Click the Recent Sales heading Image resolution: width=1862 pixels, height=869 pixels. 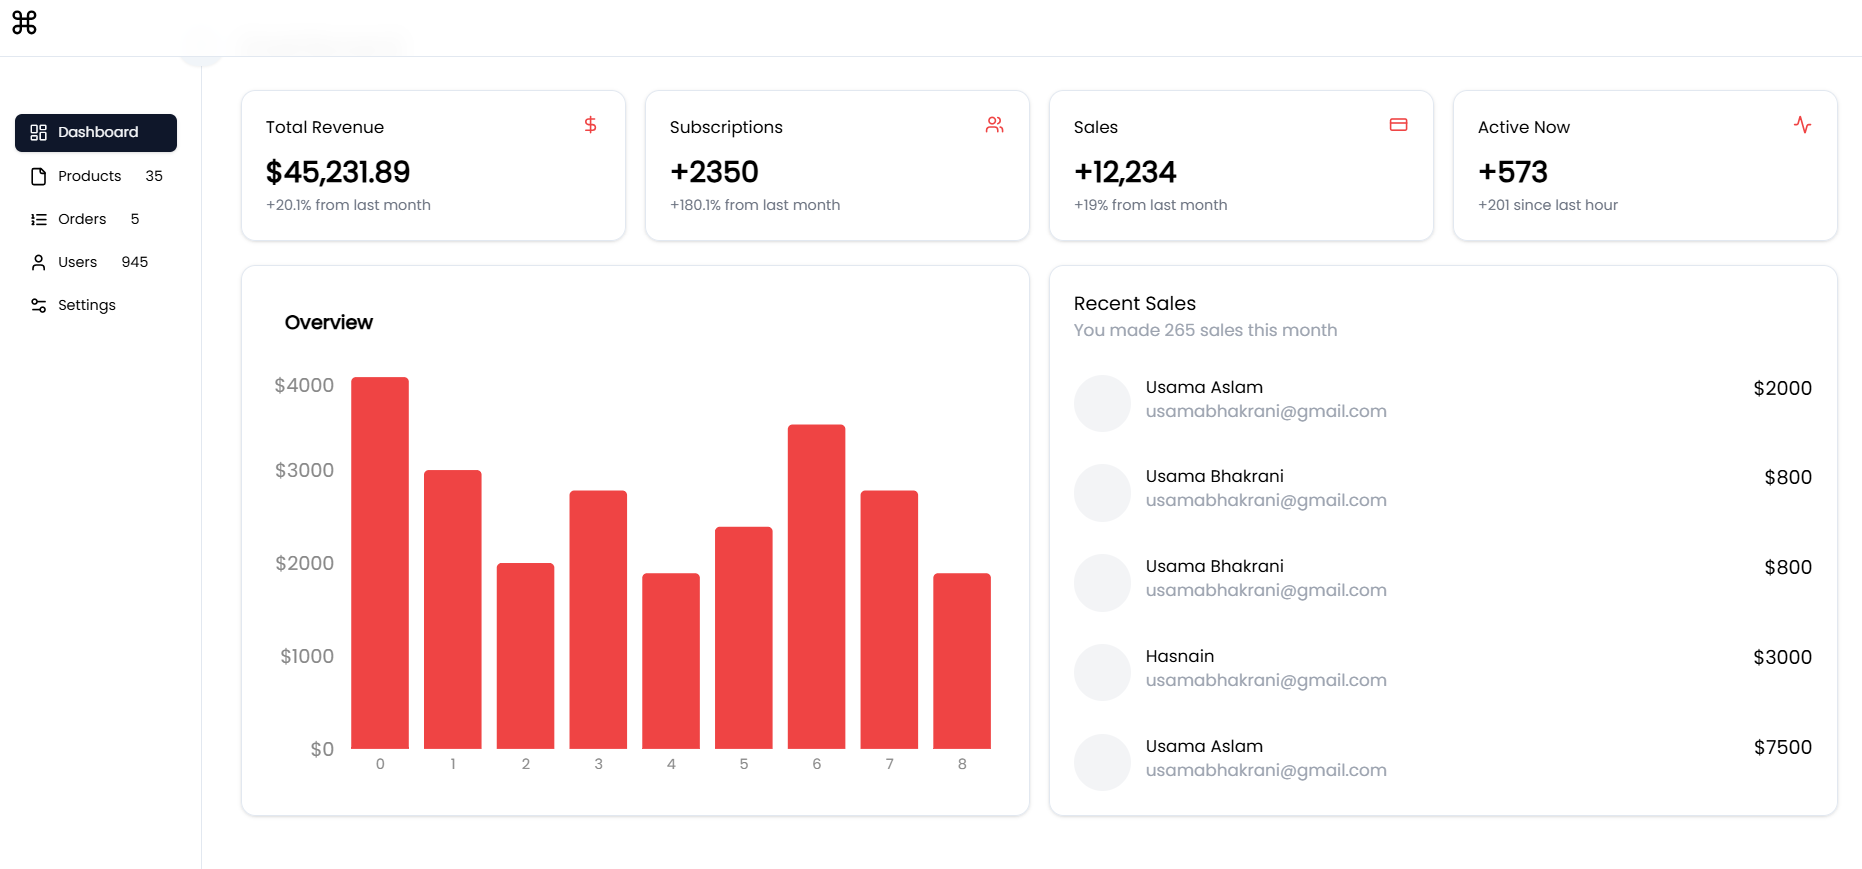[x=1135, y=303]
